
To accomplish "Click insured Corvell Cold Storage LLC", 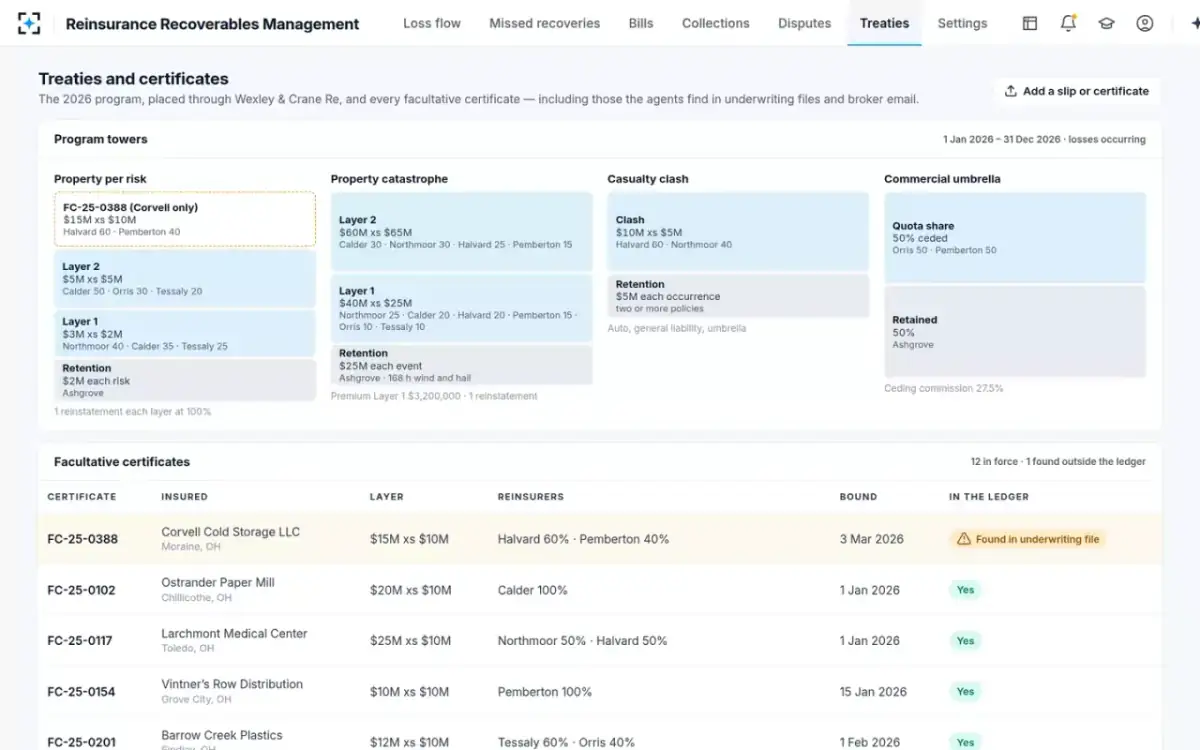I will pos(230,532).
